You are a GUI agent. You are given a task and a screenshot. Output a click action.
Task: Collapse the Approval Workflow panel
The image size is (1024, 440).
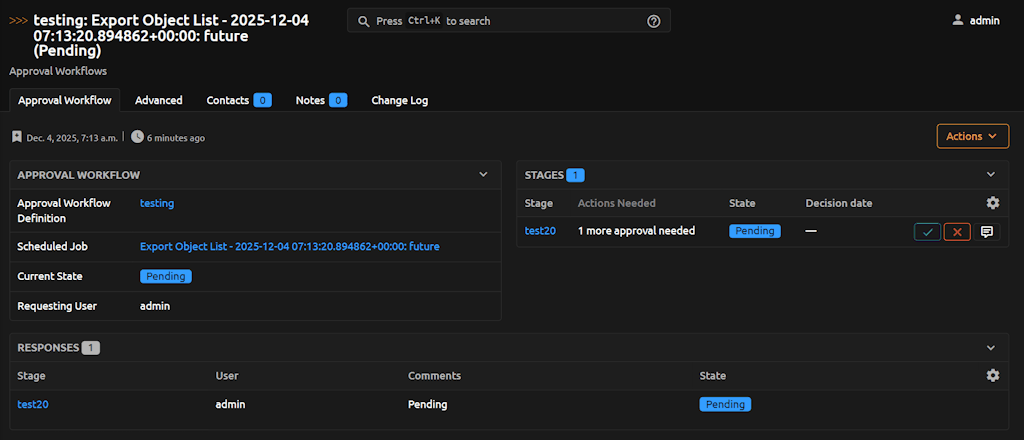tap(483, 174)
